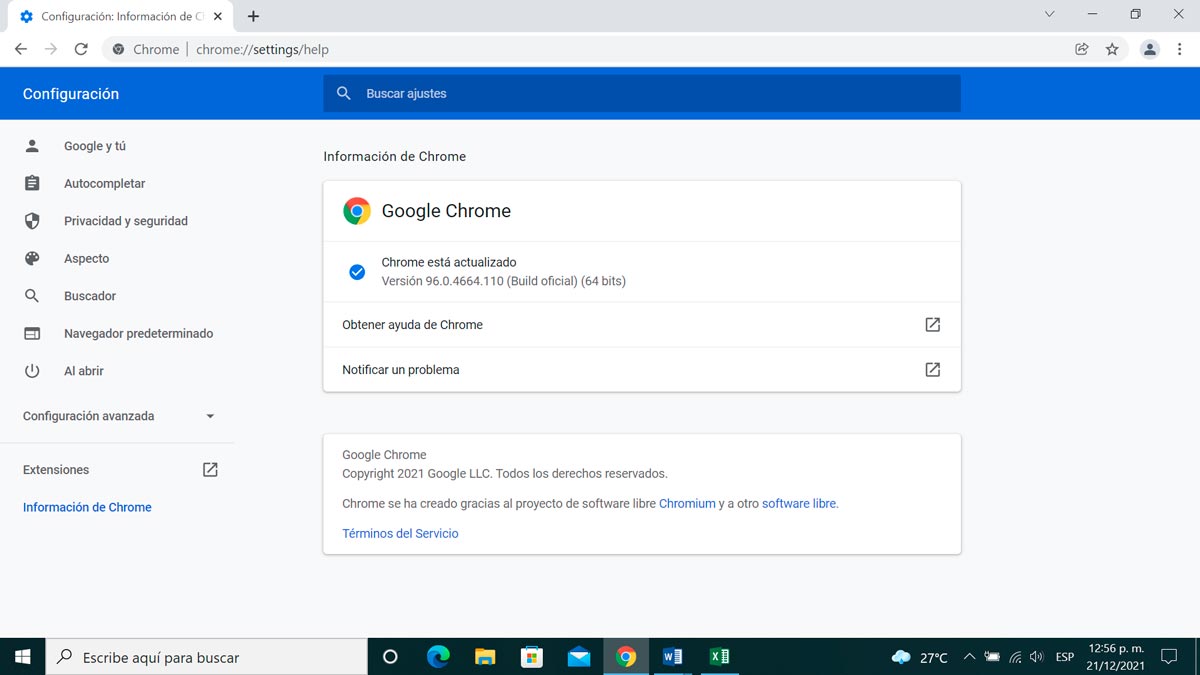The height and width of the screenshot is (675, 1200).
Task: Open Extensiones via the external link icon
Action: pos(210,469)
